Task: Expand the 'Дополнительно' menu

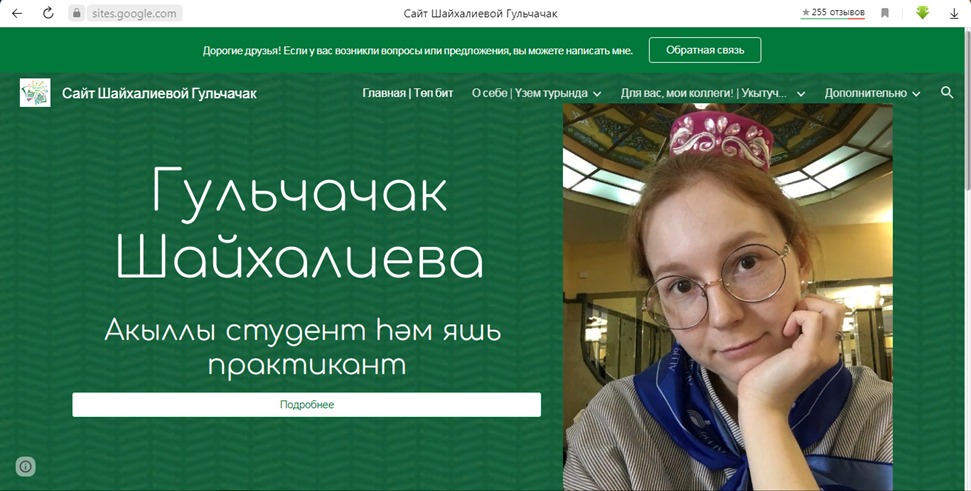Action: pos(872,93)
